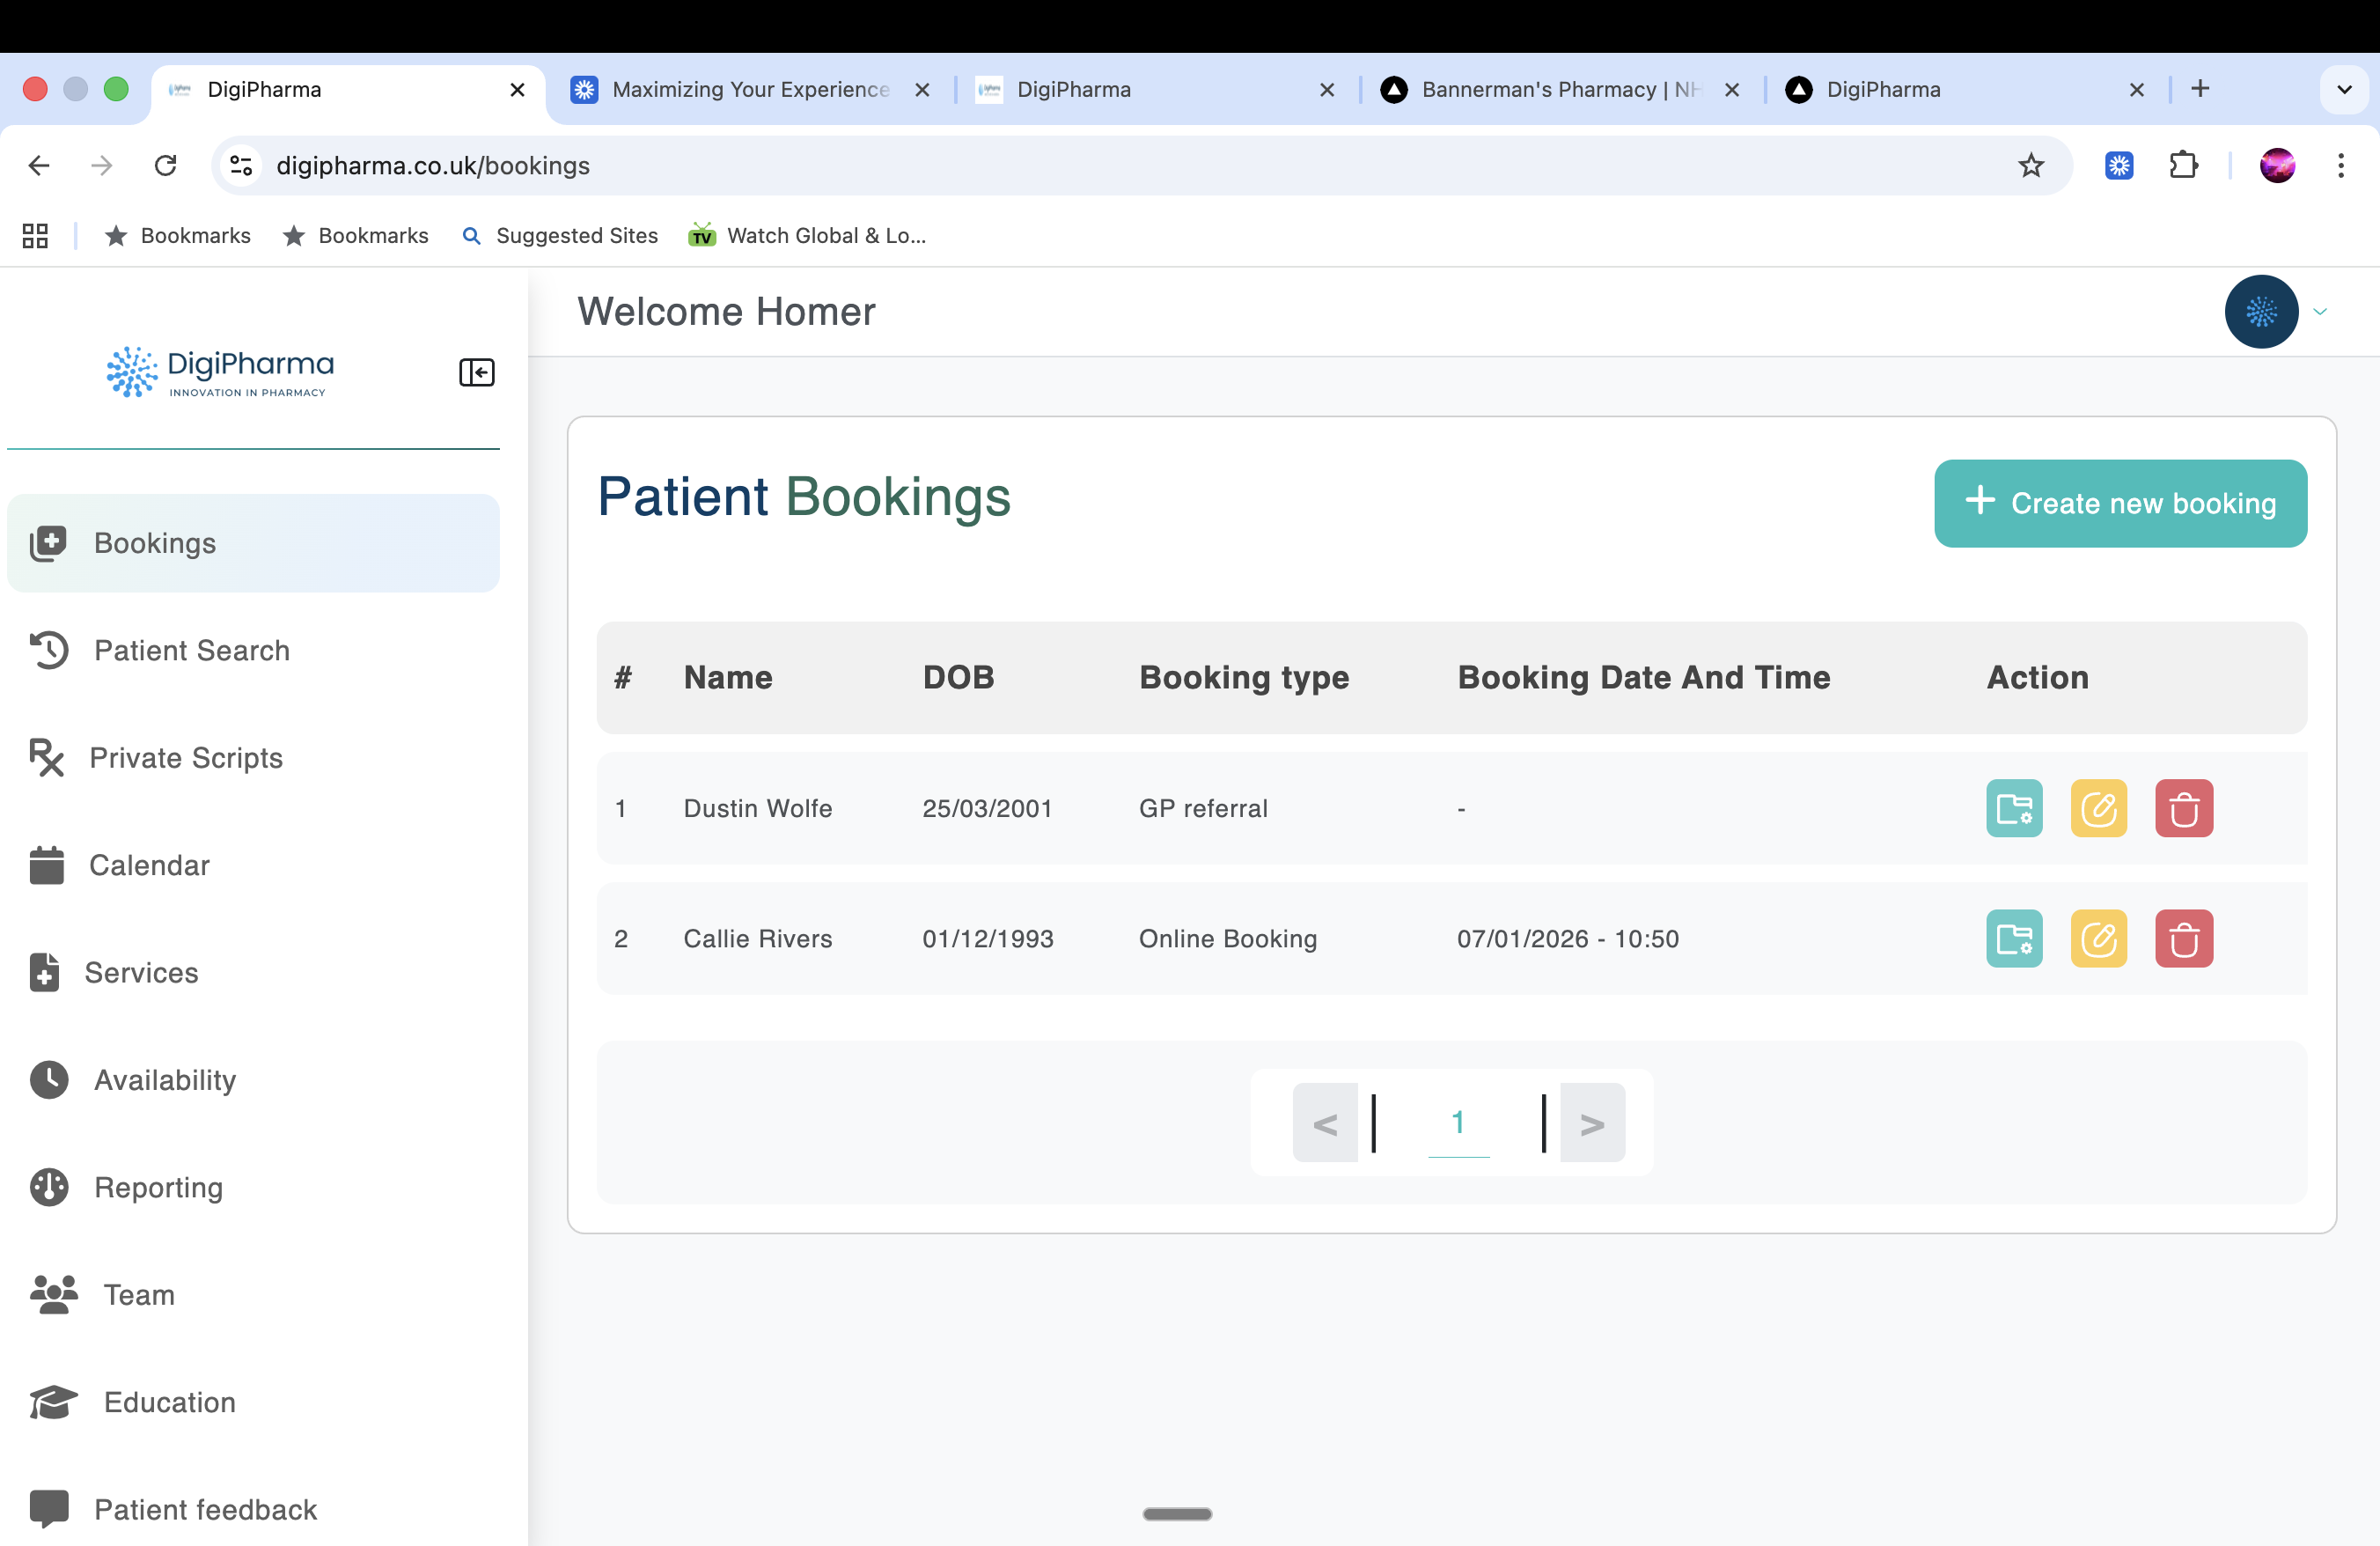Screen dimensions: 2380x1546
Task: Go to Private Scripts section
Action: pos(185,758)
